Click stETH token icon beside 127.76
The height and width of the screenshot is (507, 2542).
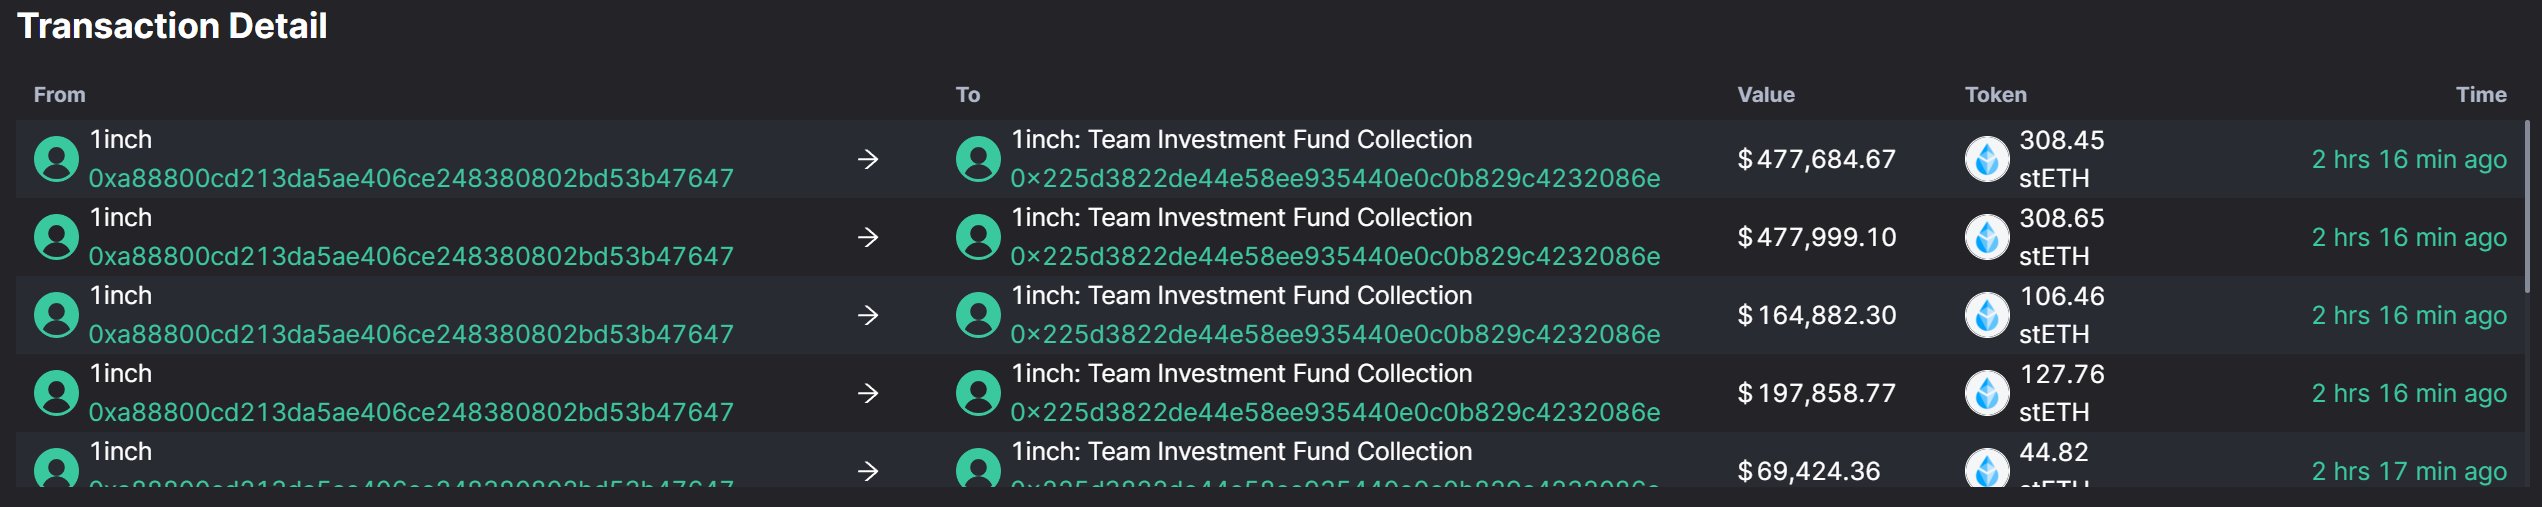click(1987, 393)
